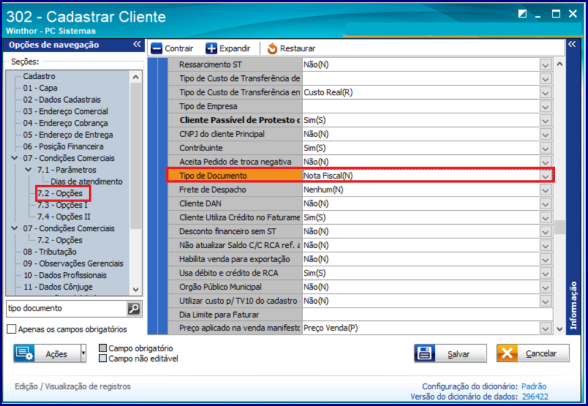Collapse the Opções de navegação panel
This screenshot has height=406, width=588.
click(x=137, y=44)
